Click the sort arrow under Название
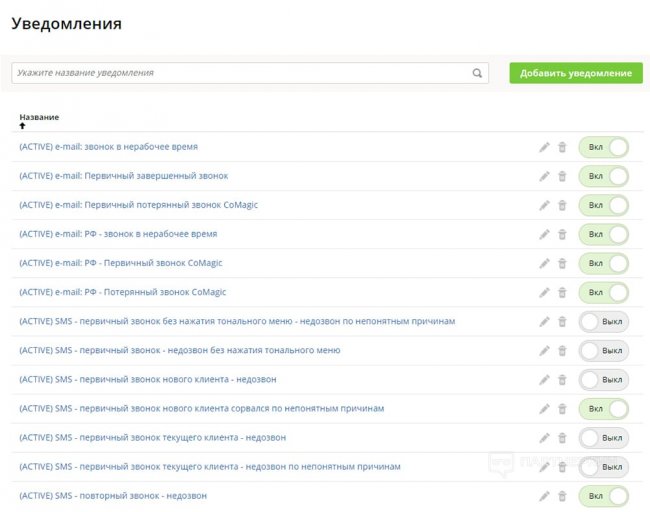The width and height of the screenshot is (650, 512). 23,126
